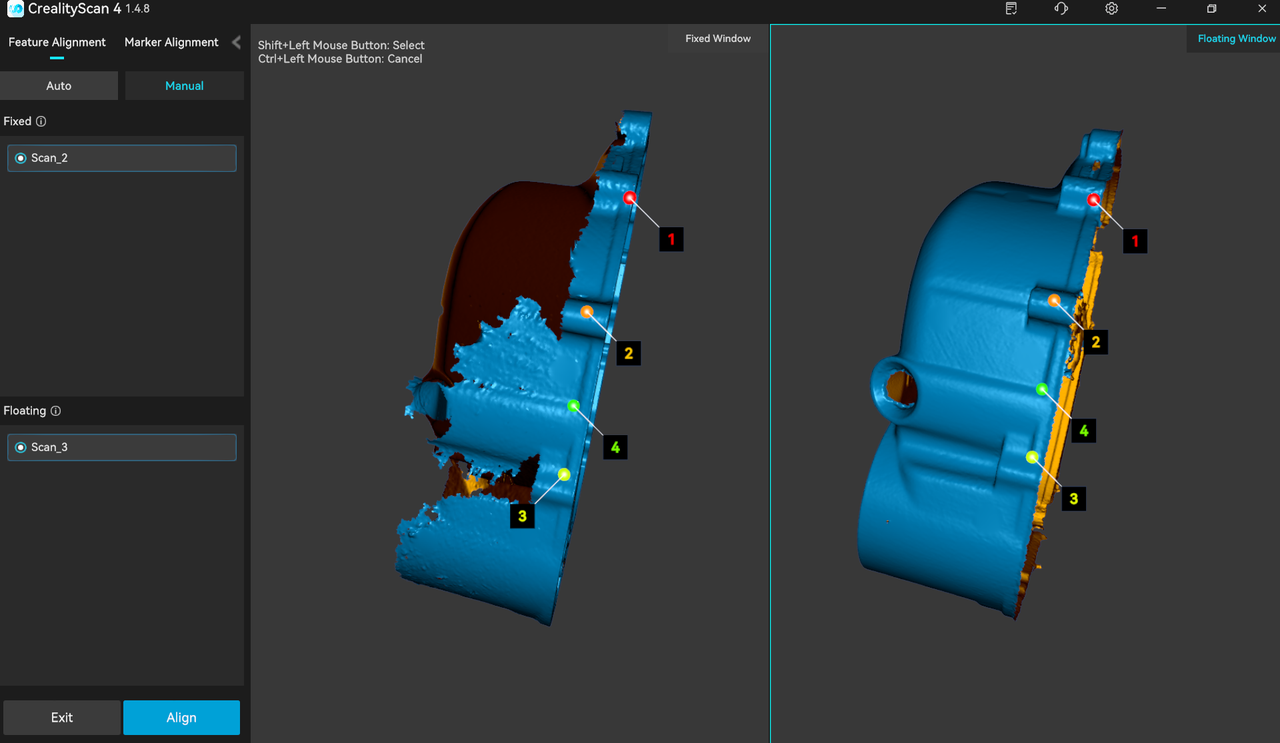The image size is (1280, 743).
Task: Select the Scan_3 radio button
Action: (21, 447)
